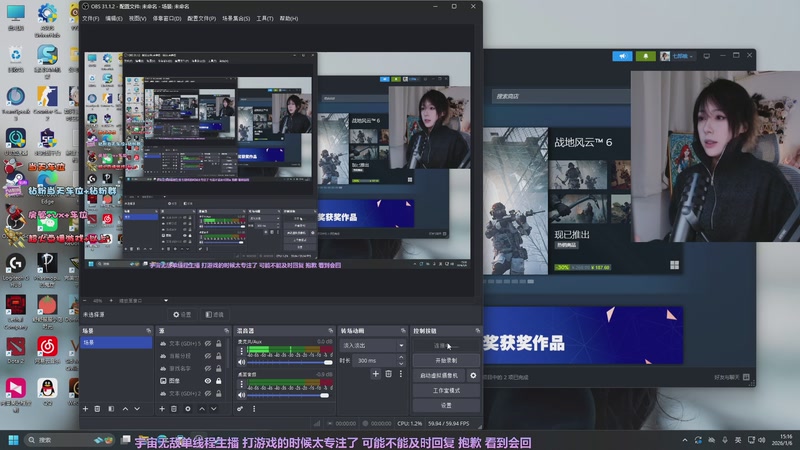Open advanced audio properties link icon

[240, 409]
